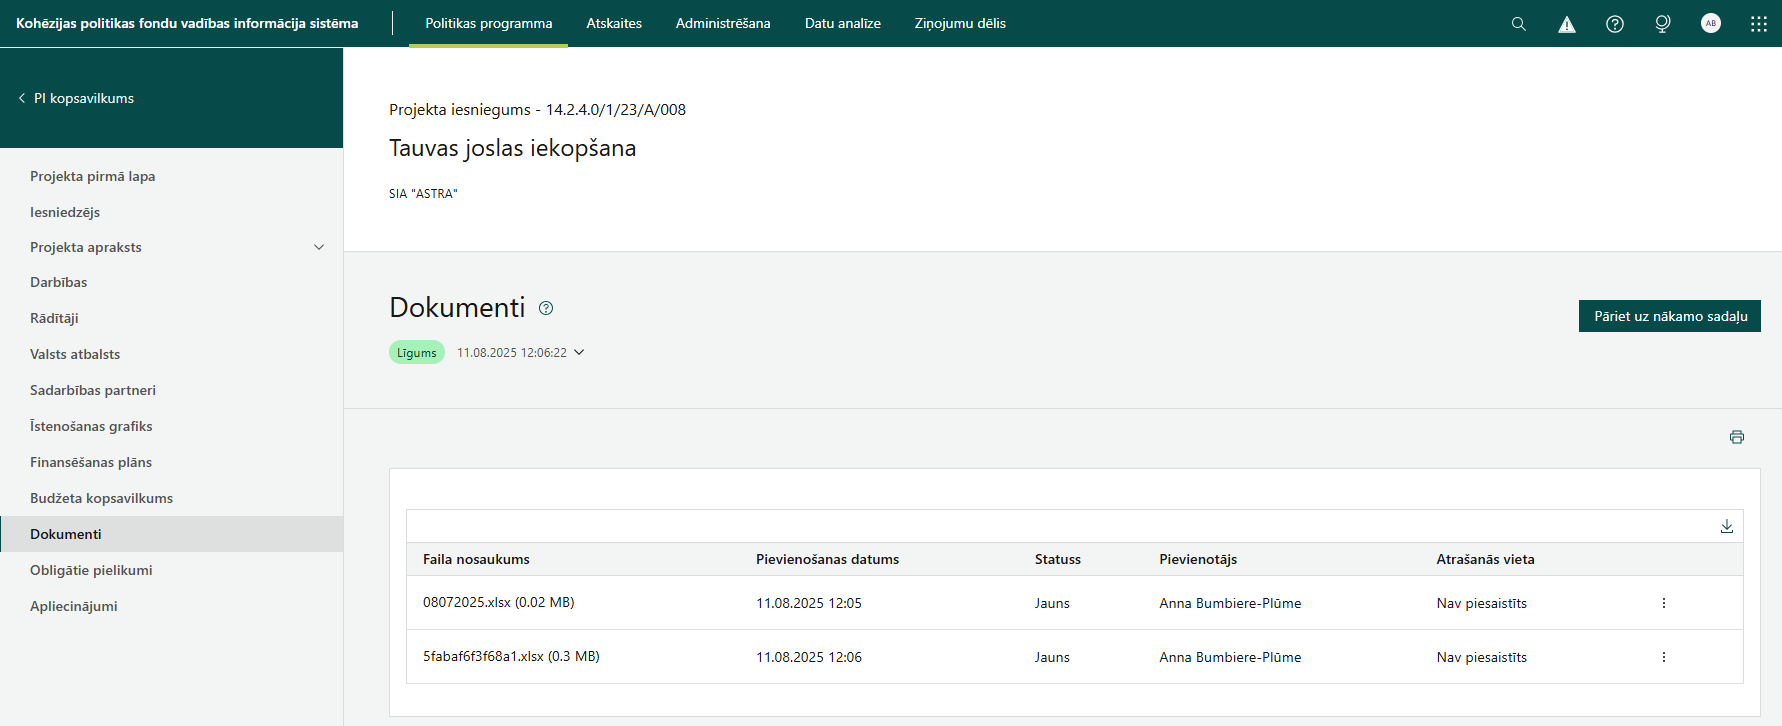
Task: Select Dokumenti in the sidebar
Action: (172, 534)
